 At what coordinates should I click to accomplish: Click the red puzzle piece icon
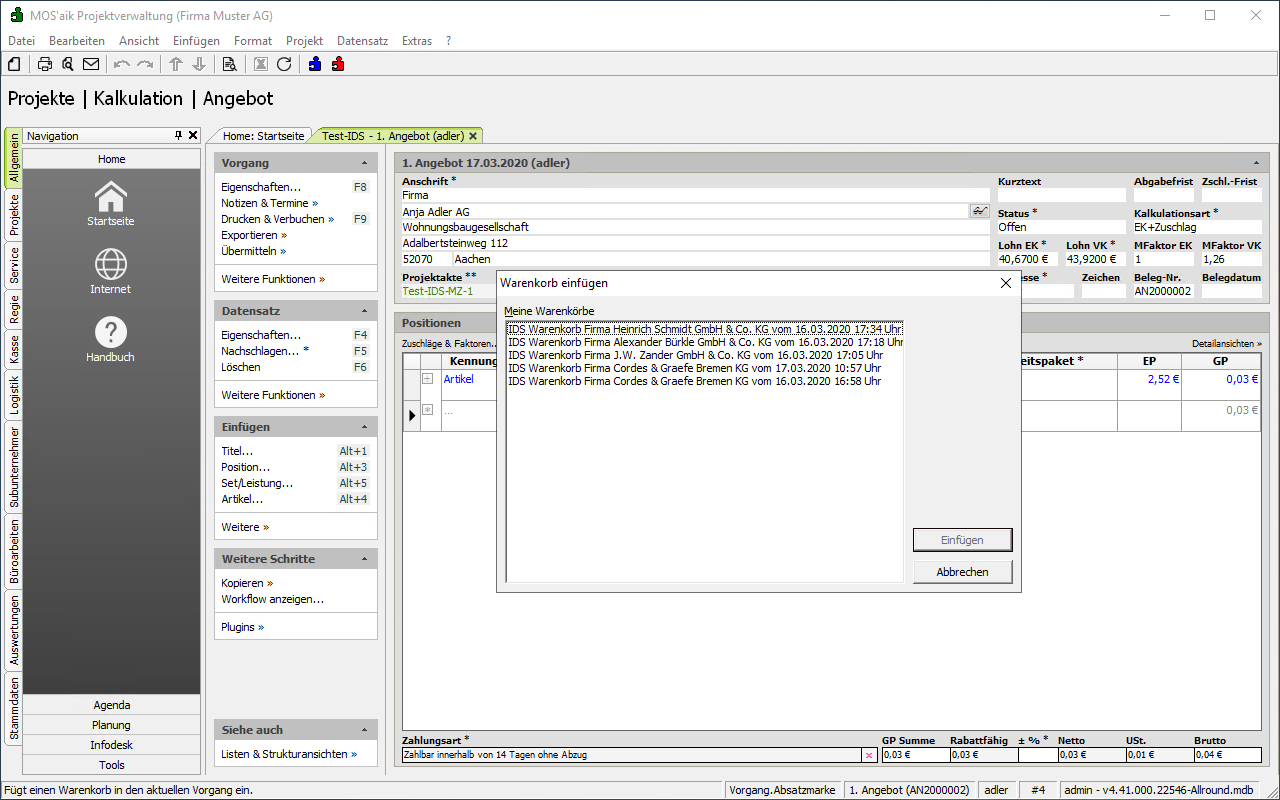(x=338, y=64)
